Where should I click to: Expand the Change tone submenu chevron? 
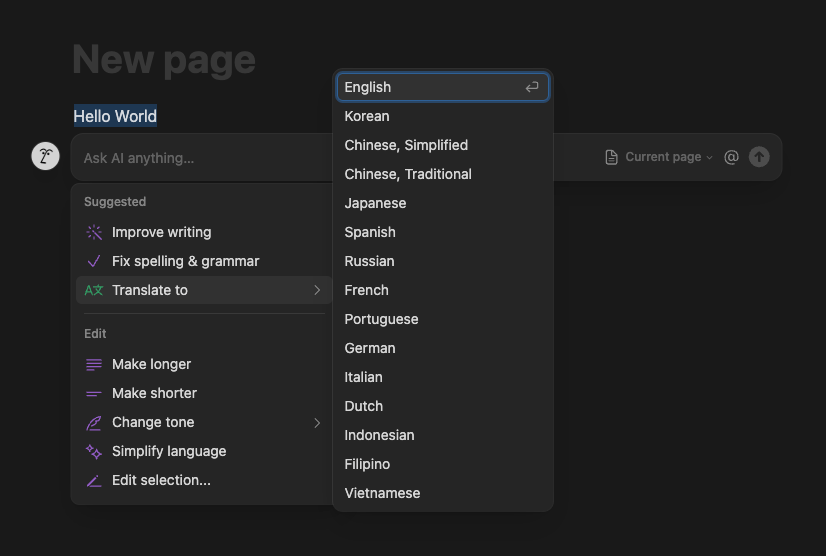tap(317, 423)
